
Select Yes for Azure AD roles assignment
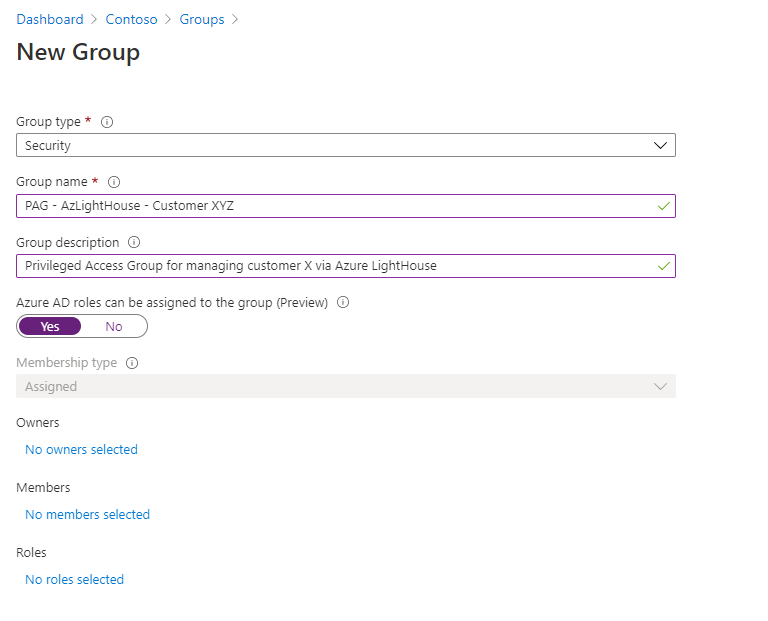[50, 326]
